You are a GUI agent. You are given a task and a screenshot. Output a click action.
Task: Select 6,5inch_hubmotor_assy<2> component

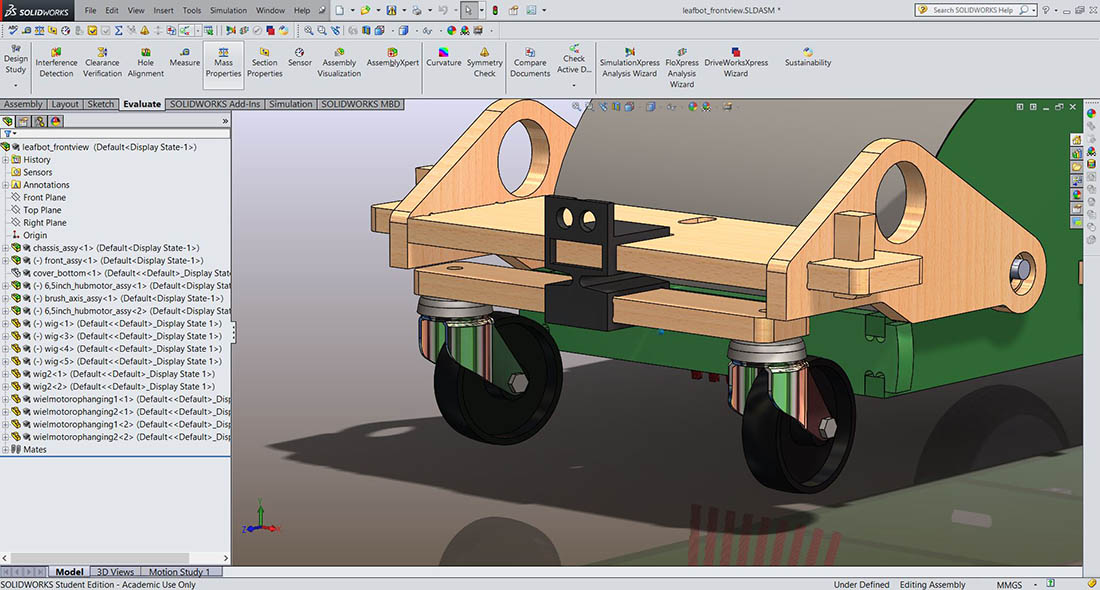coord(131,311)
